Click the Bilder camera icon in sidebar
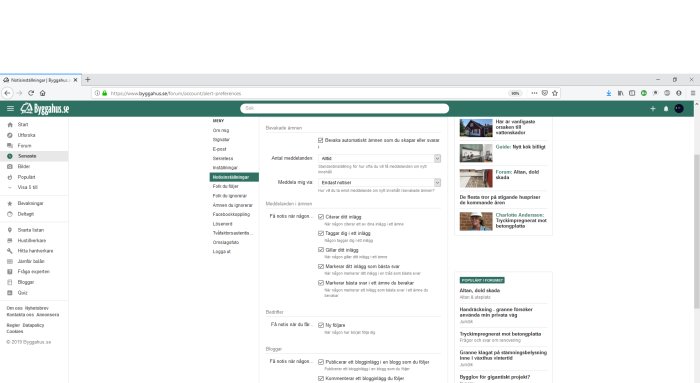 [10, 167]
